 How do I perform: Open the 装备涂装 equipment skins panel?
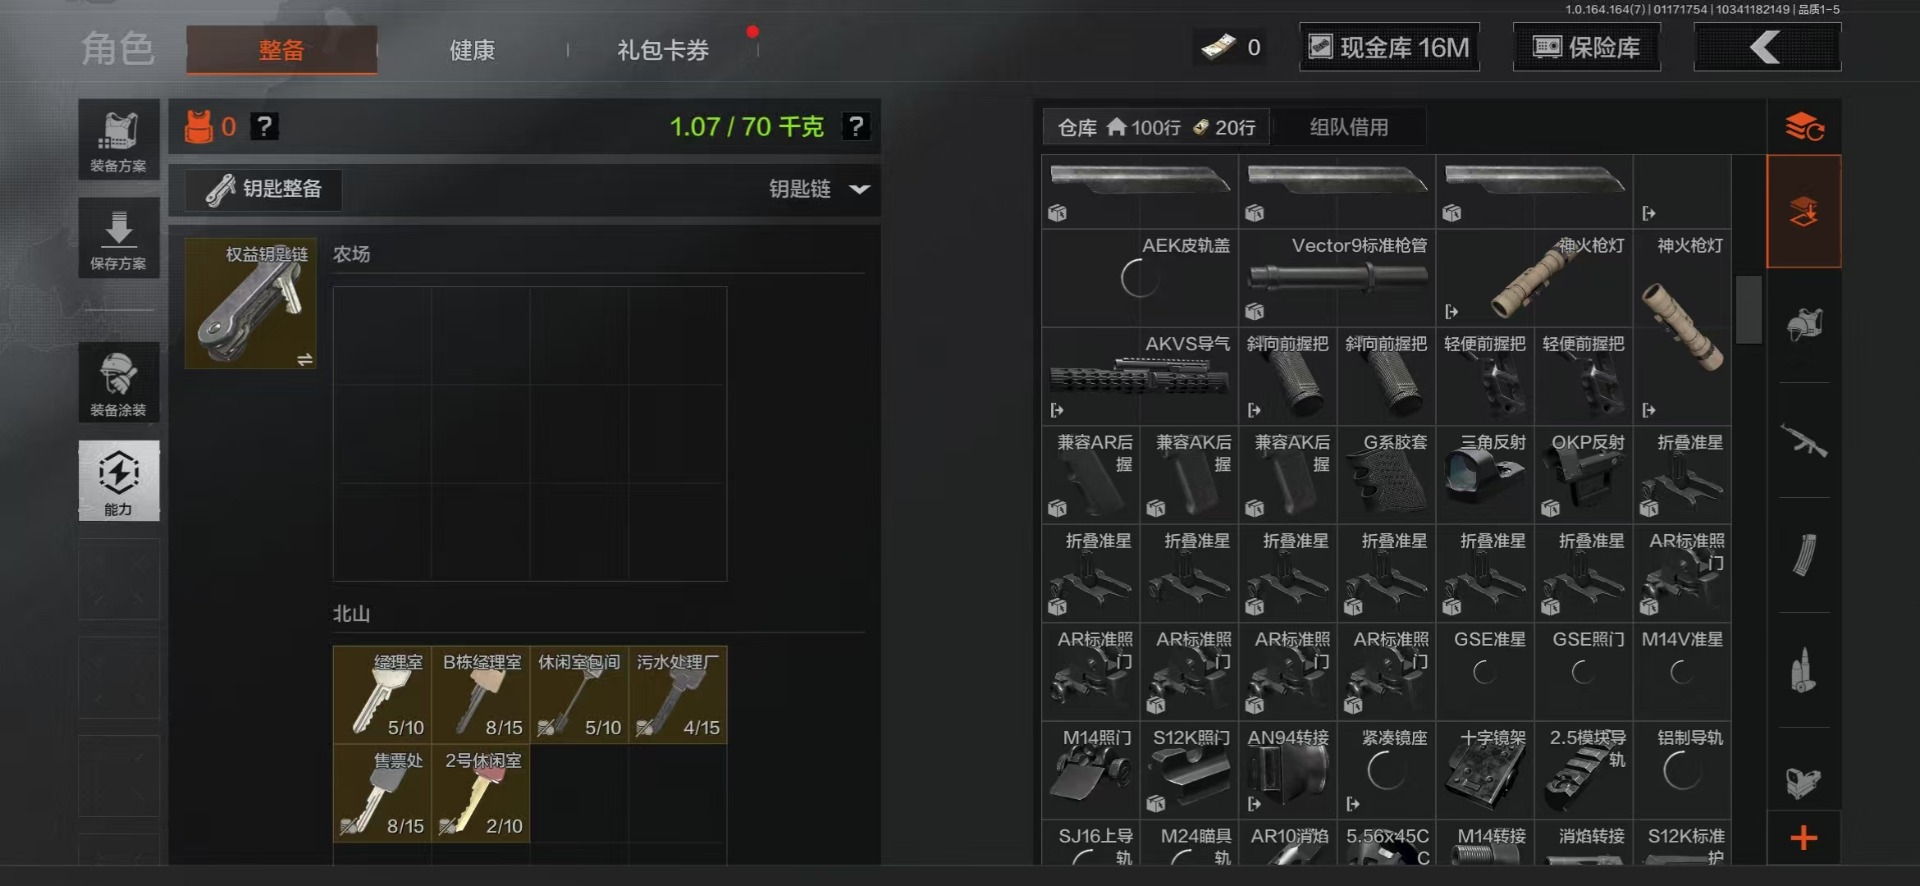point(119,382)
